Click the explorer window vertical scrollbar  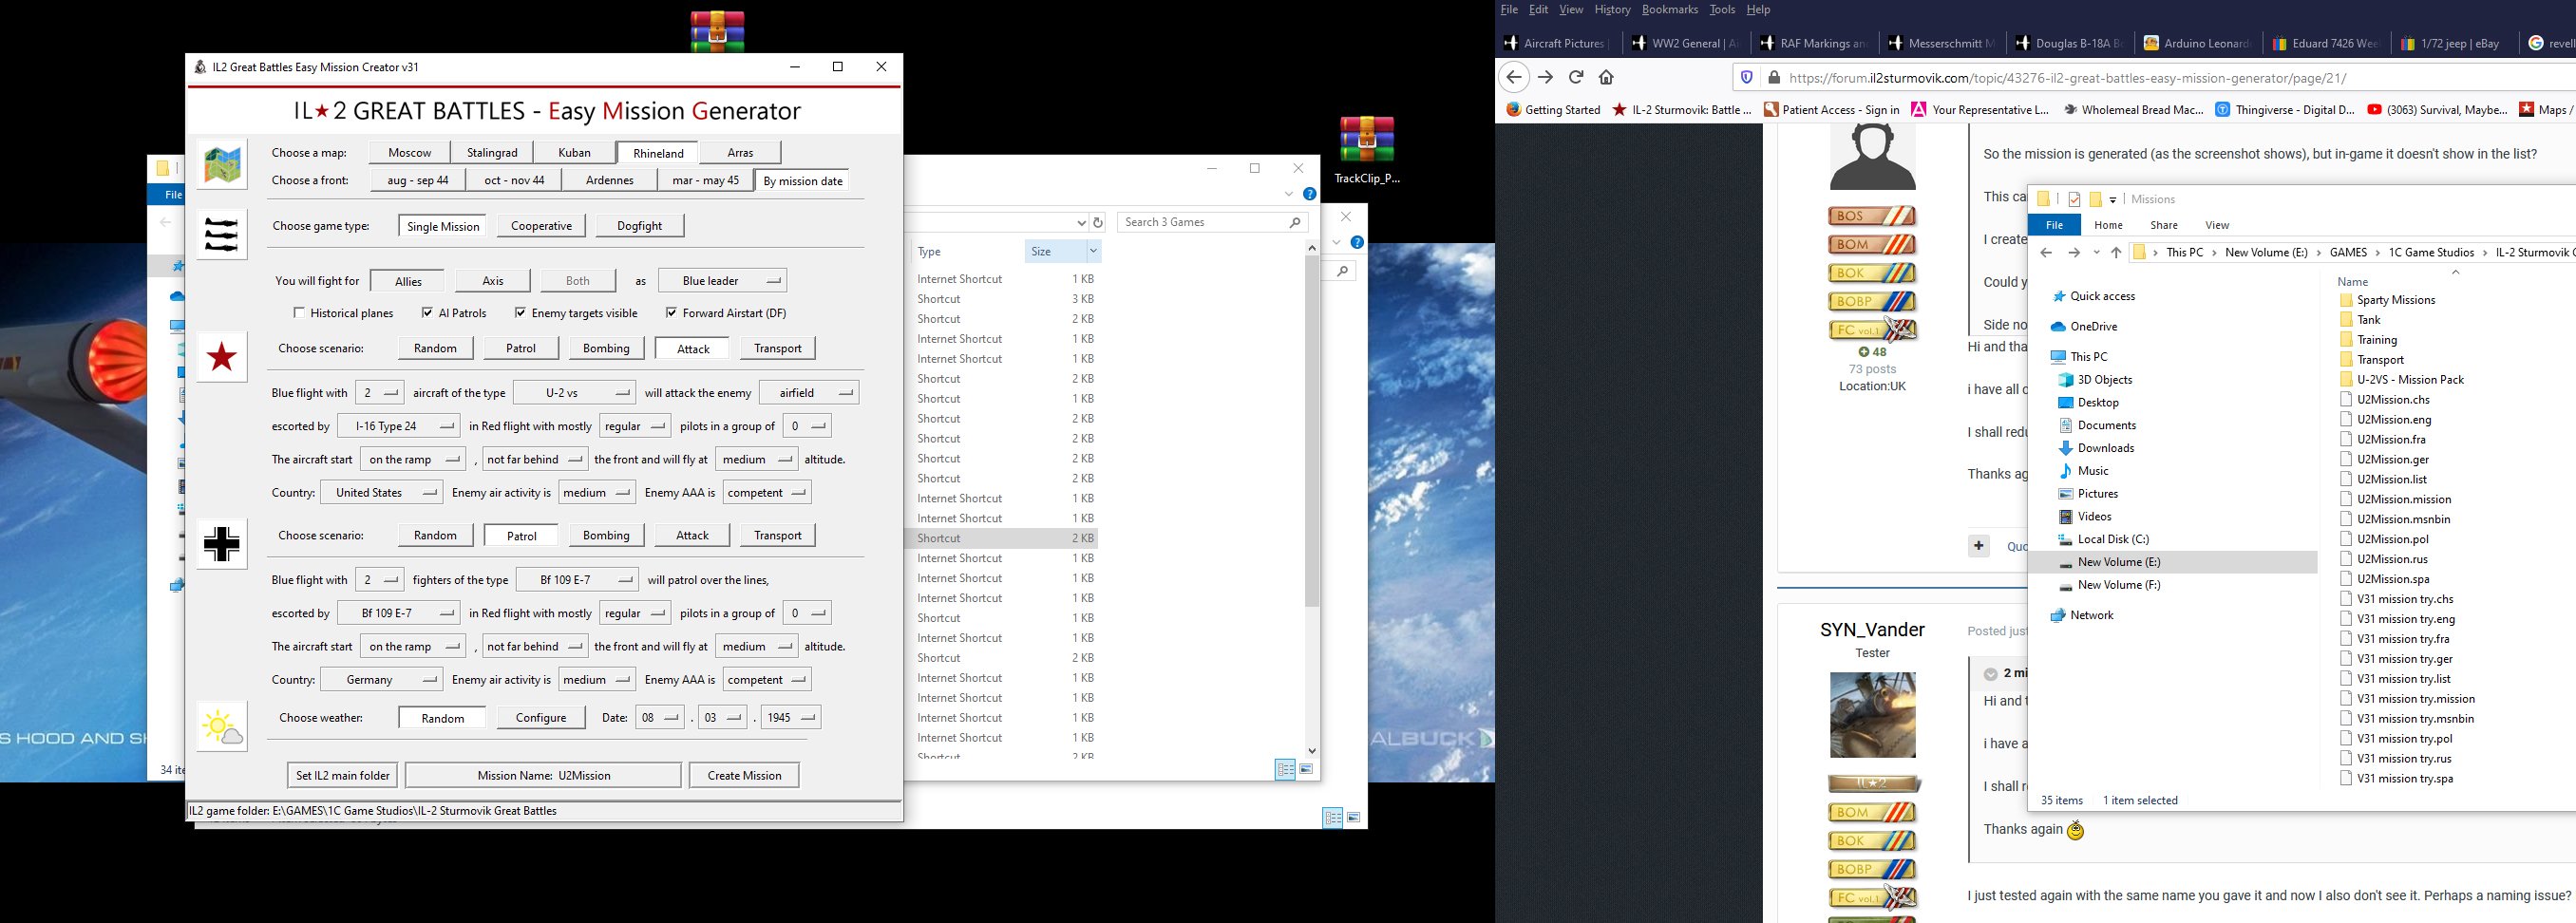coord(1312,430)
